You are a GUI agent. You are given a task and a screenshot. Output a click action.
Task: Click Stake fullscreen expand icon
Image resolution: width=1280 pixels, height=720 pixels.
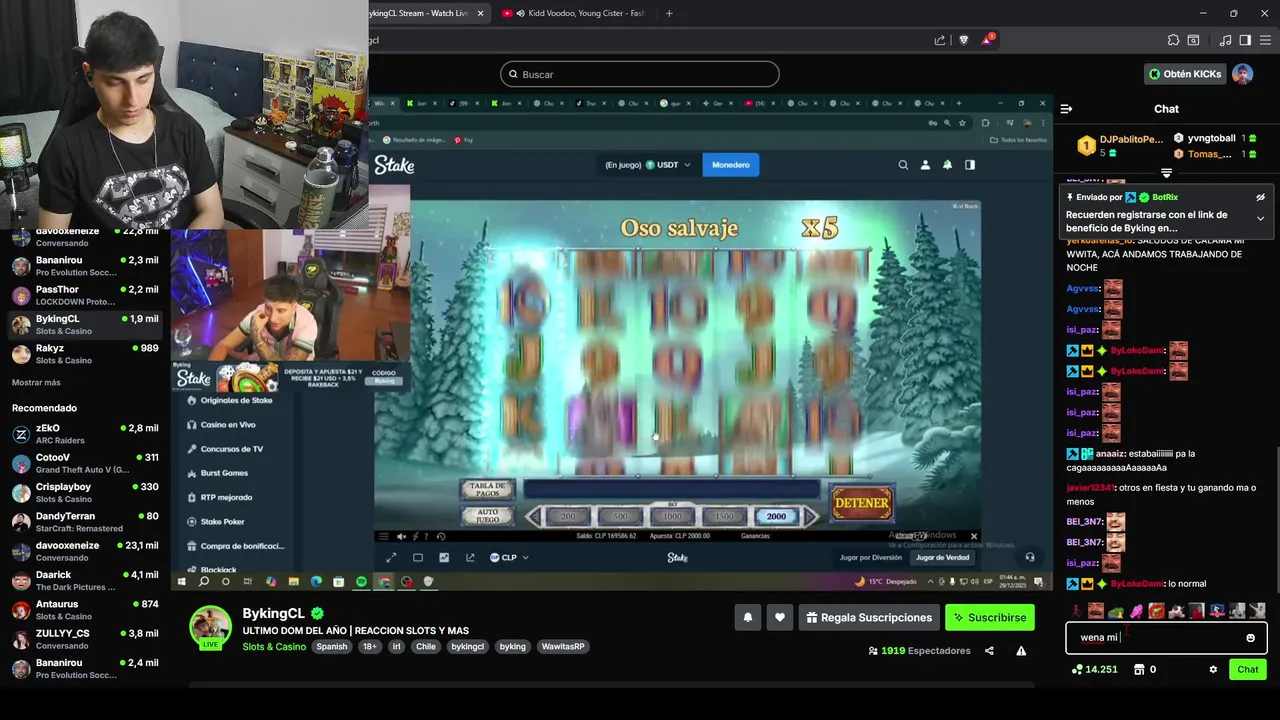(391, 557)
